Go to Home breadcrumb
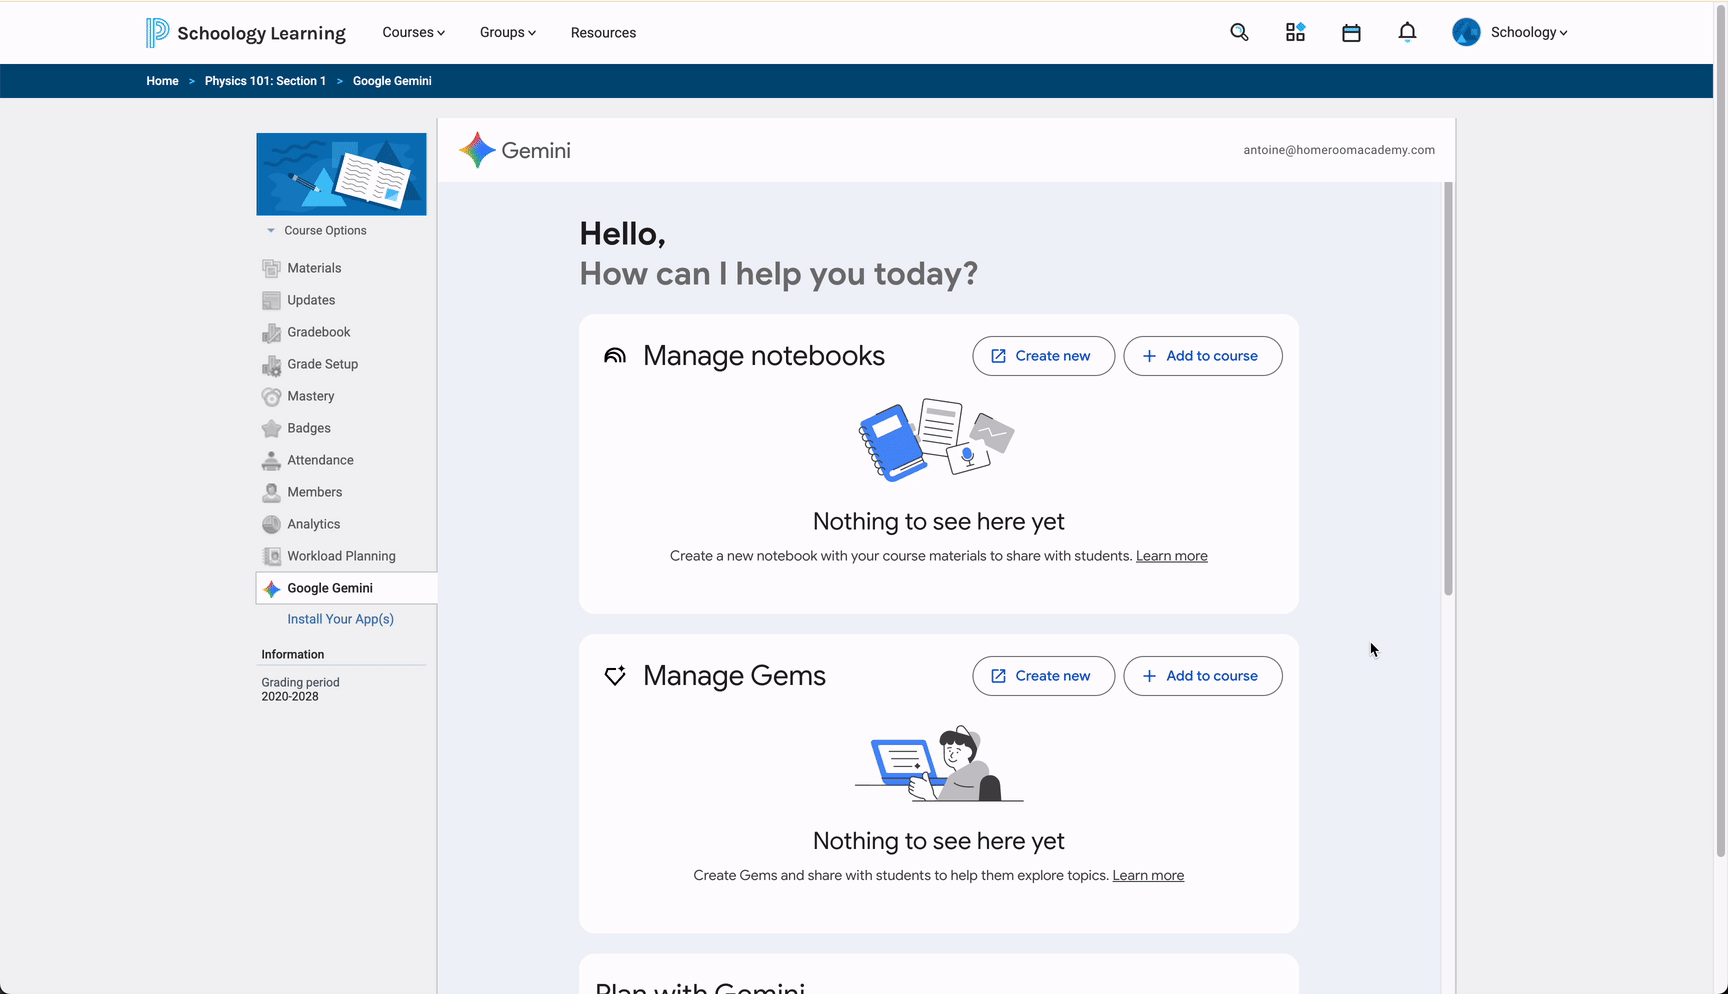1728x994 pixels. 162,81
